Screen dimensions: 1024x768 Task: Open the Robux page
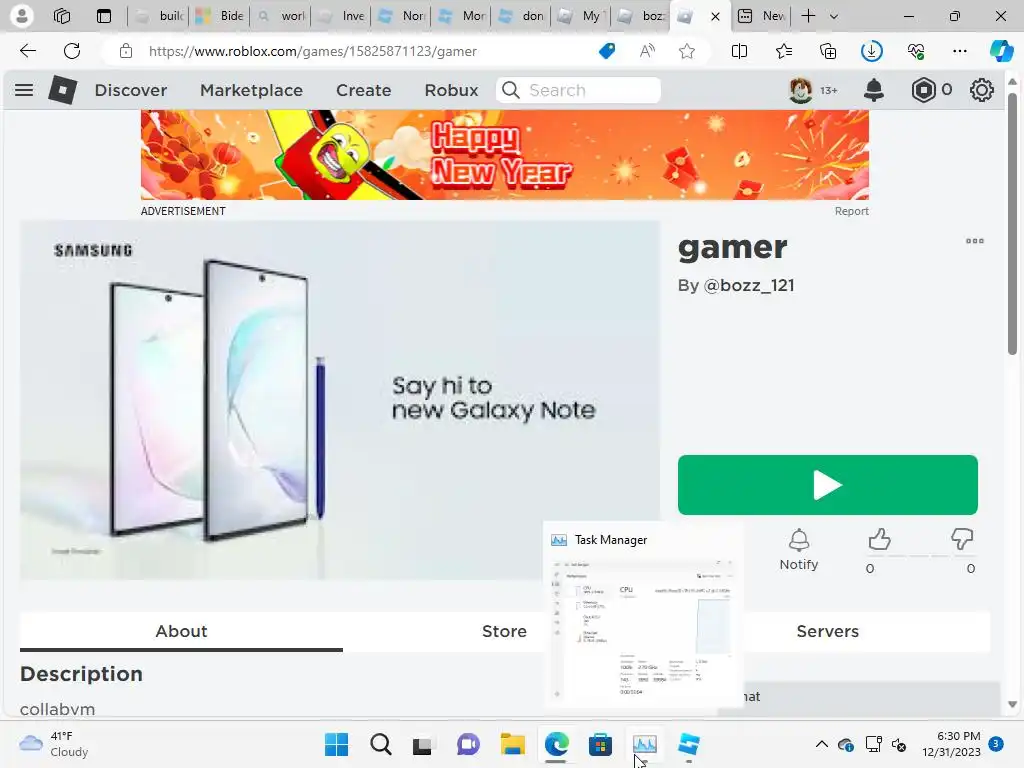(451, 90)
